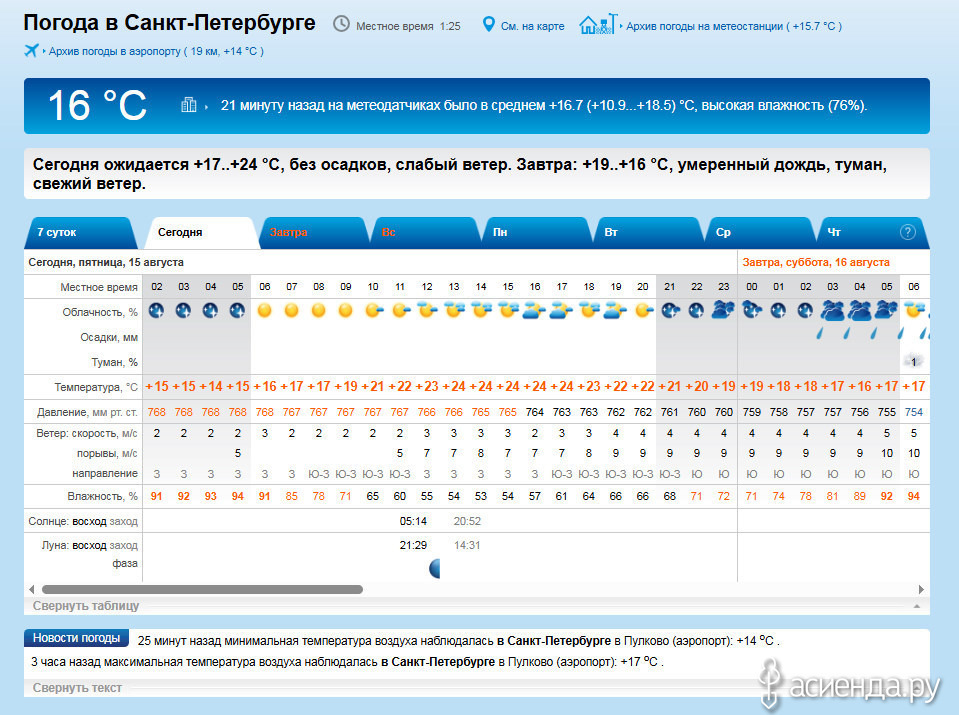Click the cloud icon at tomorrow hour 05

click(x=886, y=311)
